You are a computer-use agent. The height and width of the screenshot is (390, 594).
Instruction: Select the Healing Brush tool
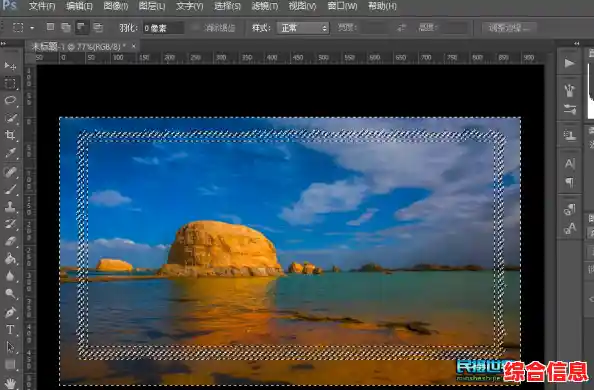pos(10,172)
